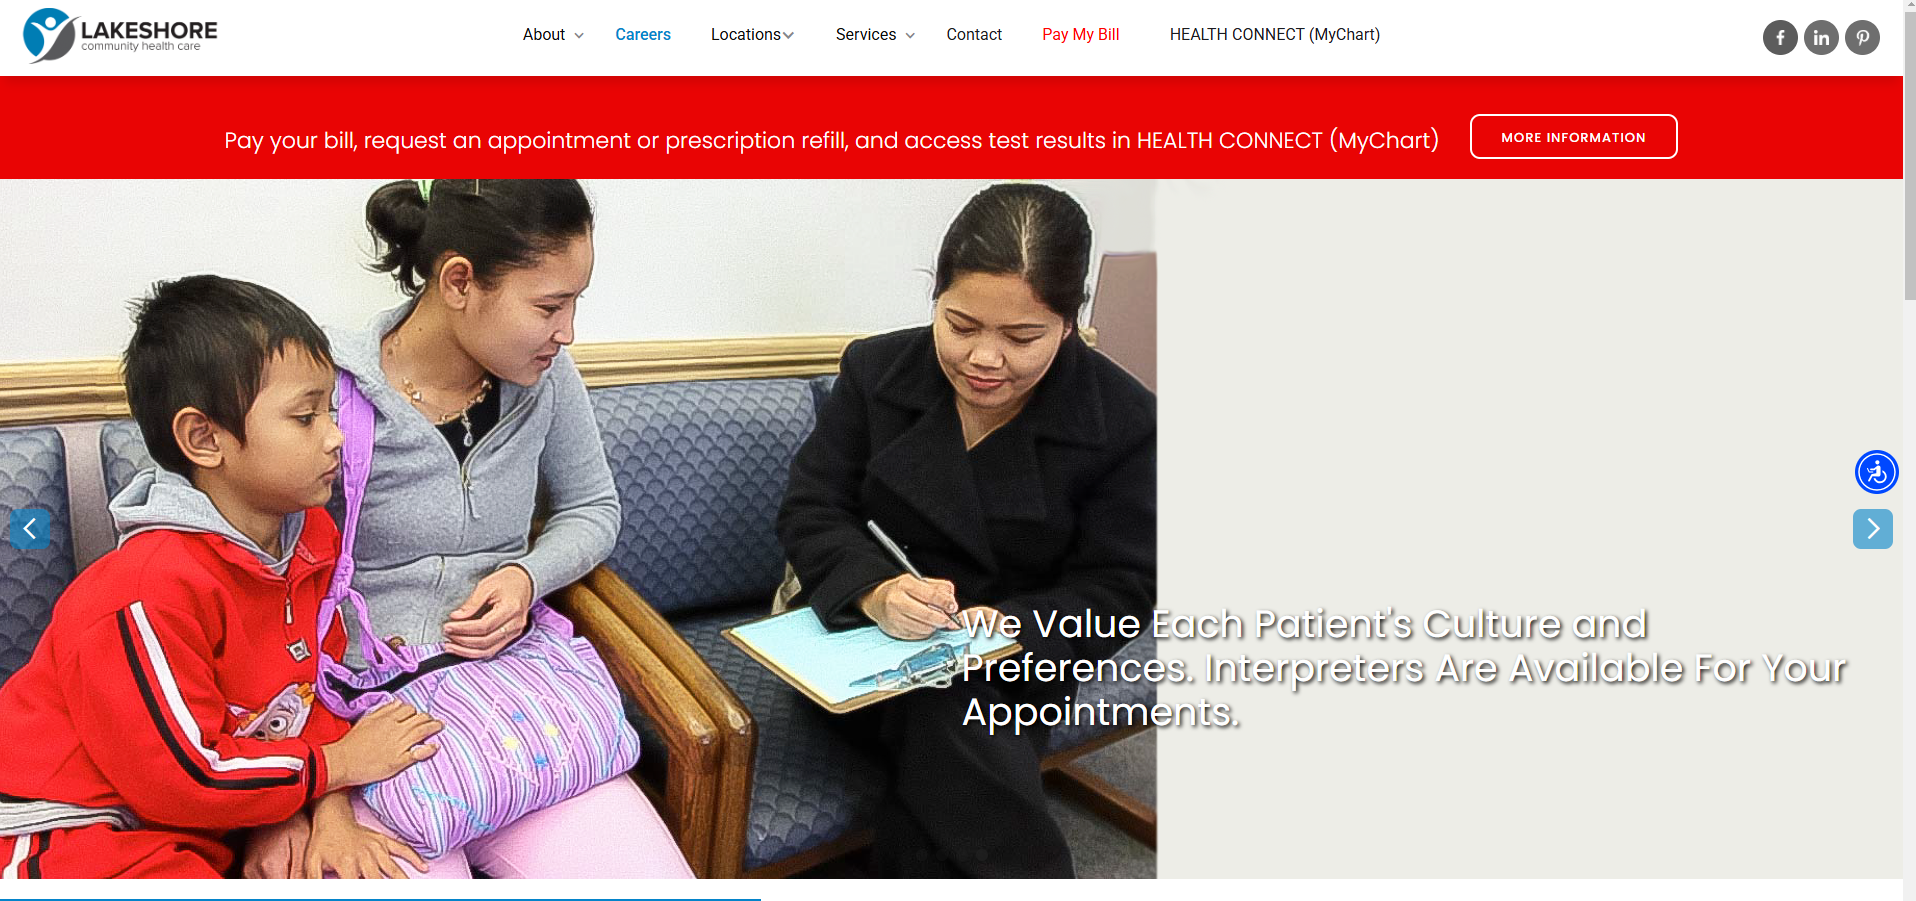Open HEALTH CONNECT (MyChart) link

[x=1275, y=35]
